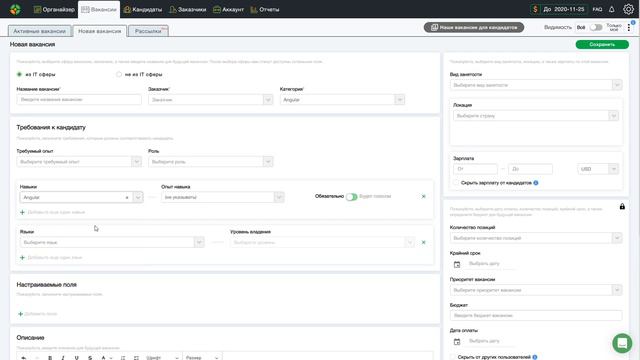This screenshot has width=640, height=360.
Task: Open the Органайзер section
Action: [54, 9]
